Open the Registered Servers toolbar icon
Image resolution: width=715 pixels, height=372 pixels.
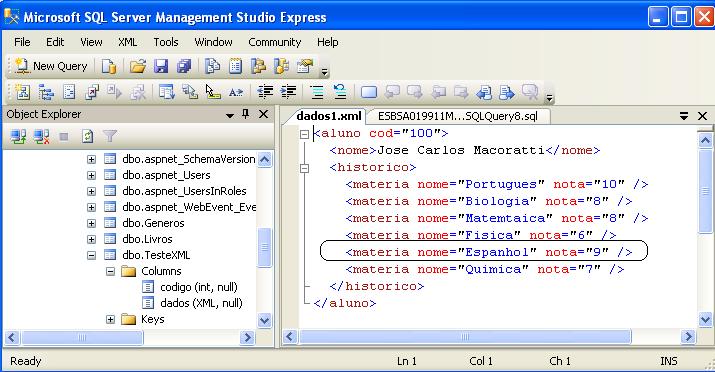[x=212, y=67]
